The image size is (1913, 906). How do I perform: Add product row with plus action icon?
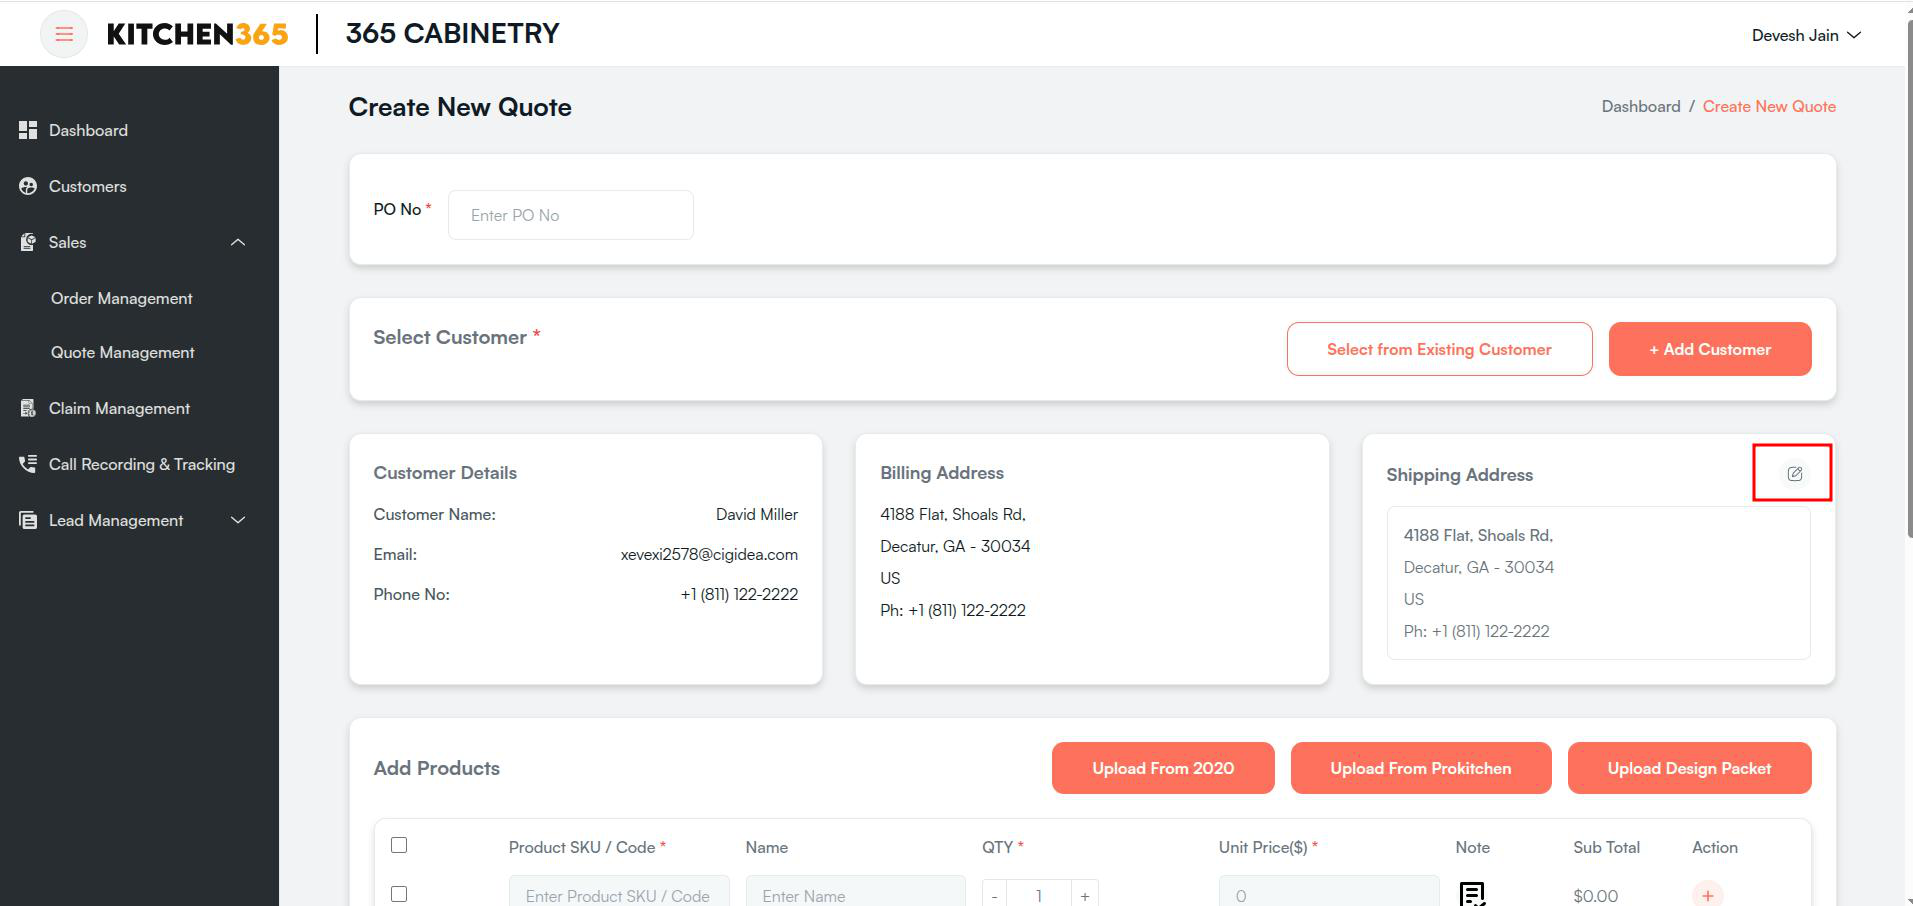tap(1707, 895)
